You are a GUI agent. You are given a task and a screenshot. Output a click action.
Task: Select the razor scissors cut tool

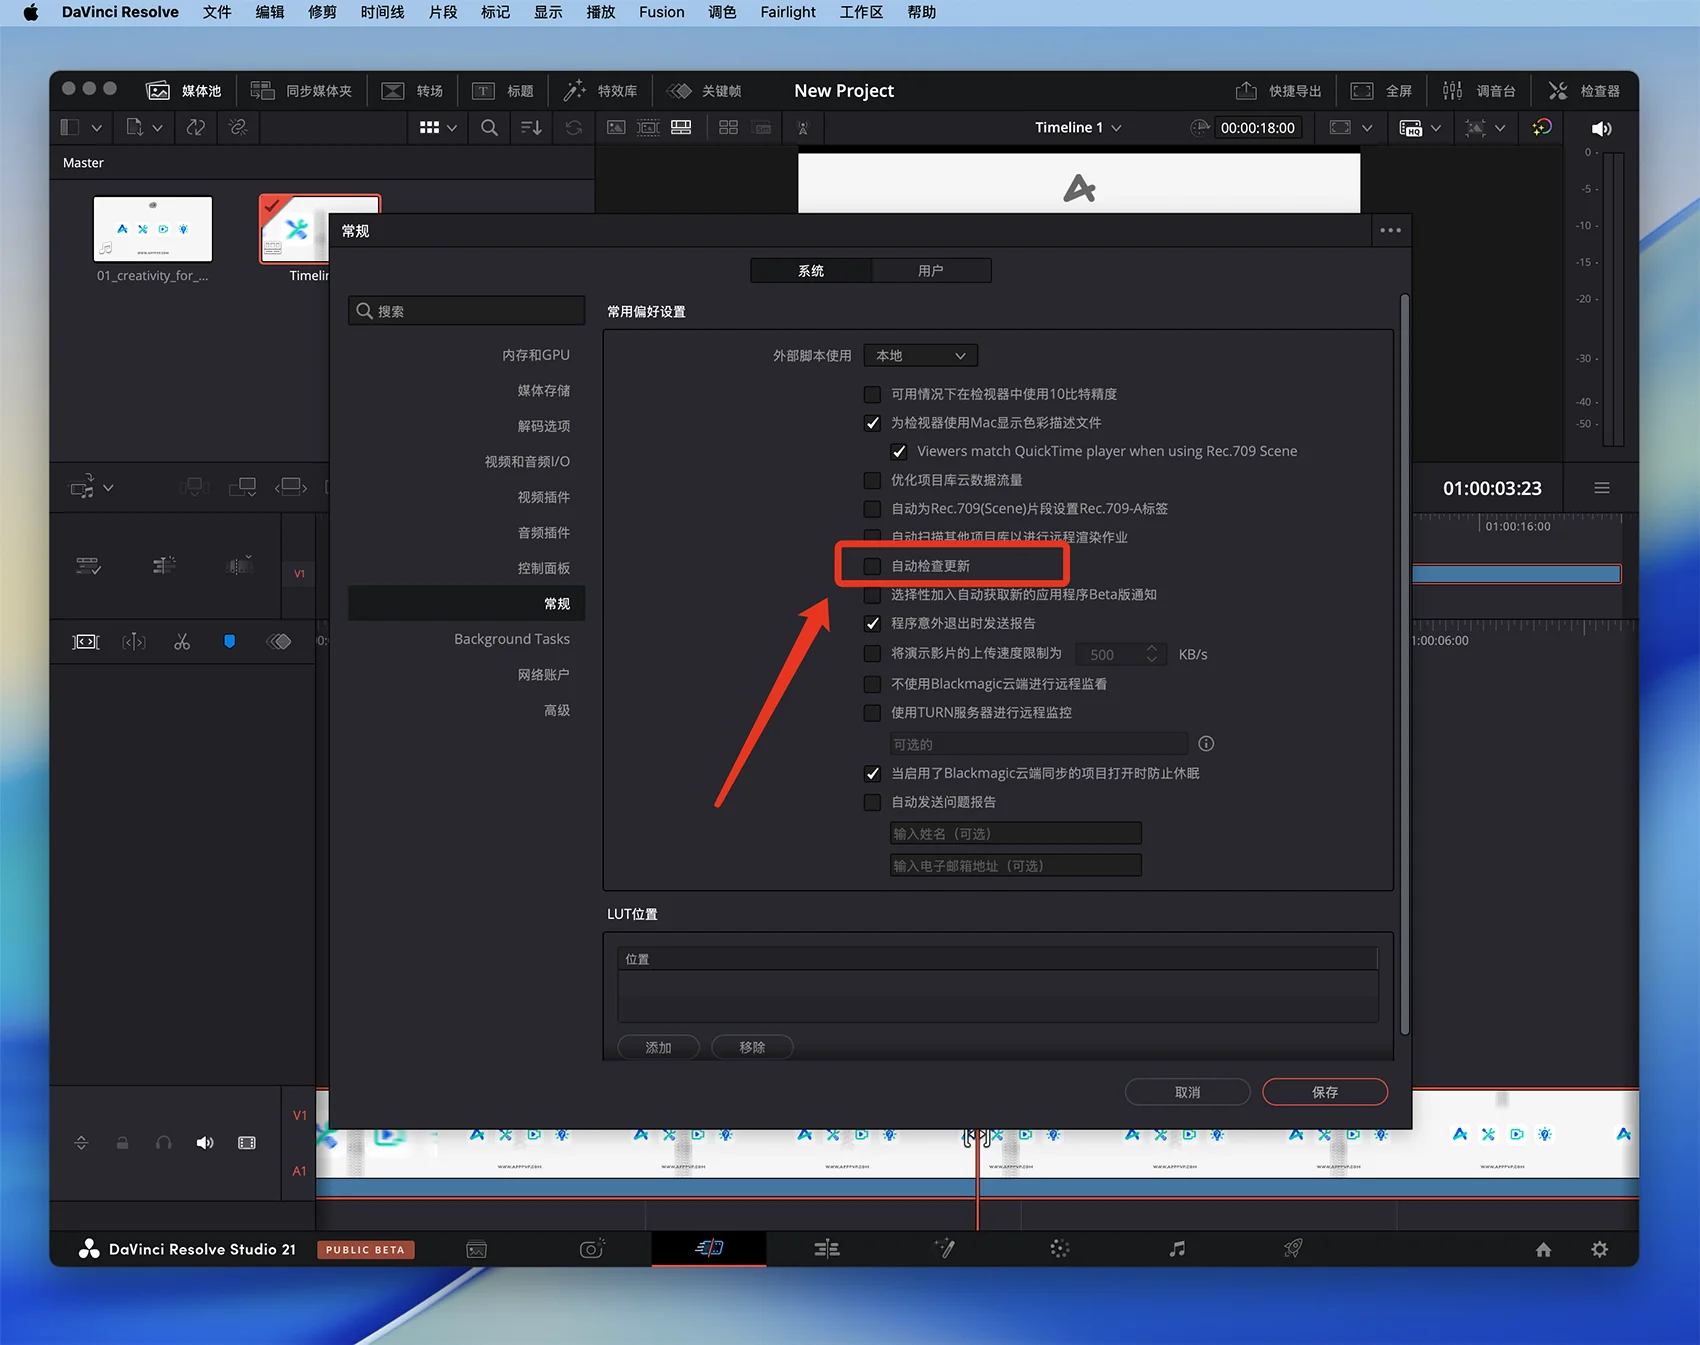click(x=182, y=642)
